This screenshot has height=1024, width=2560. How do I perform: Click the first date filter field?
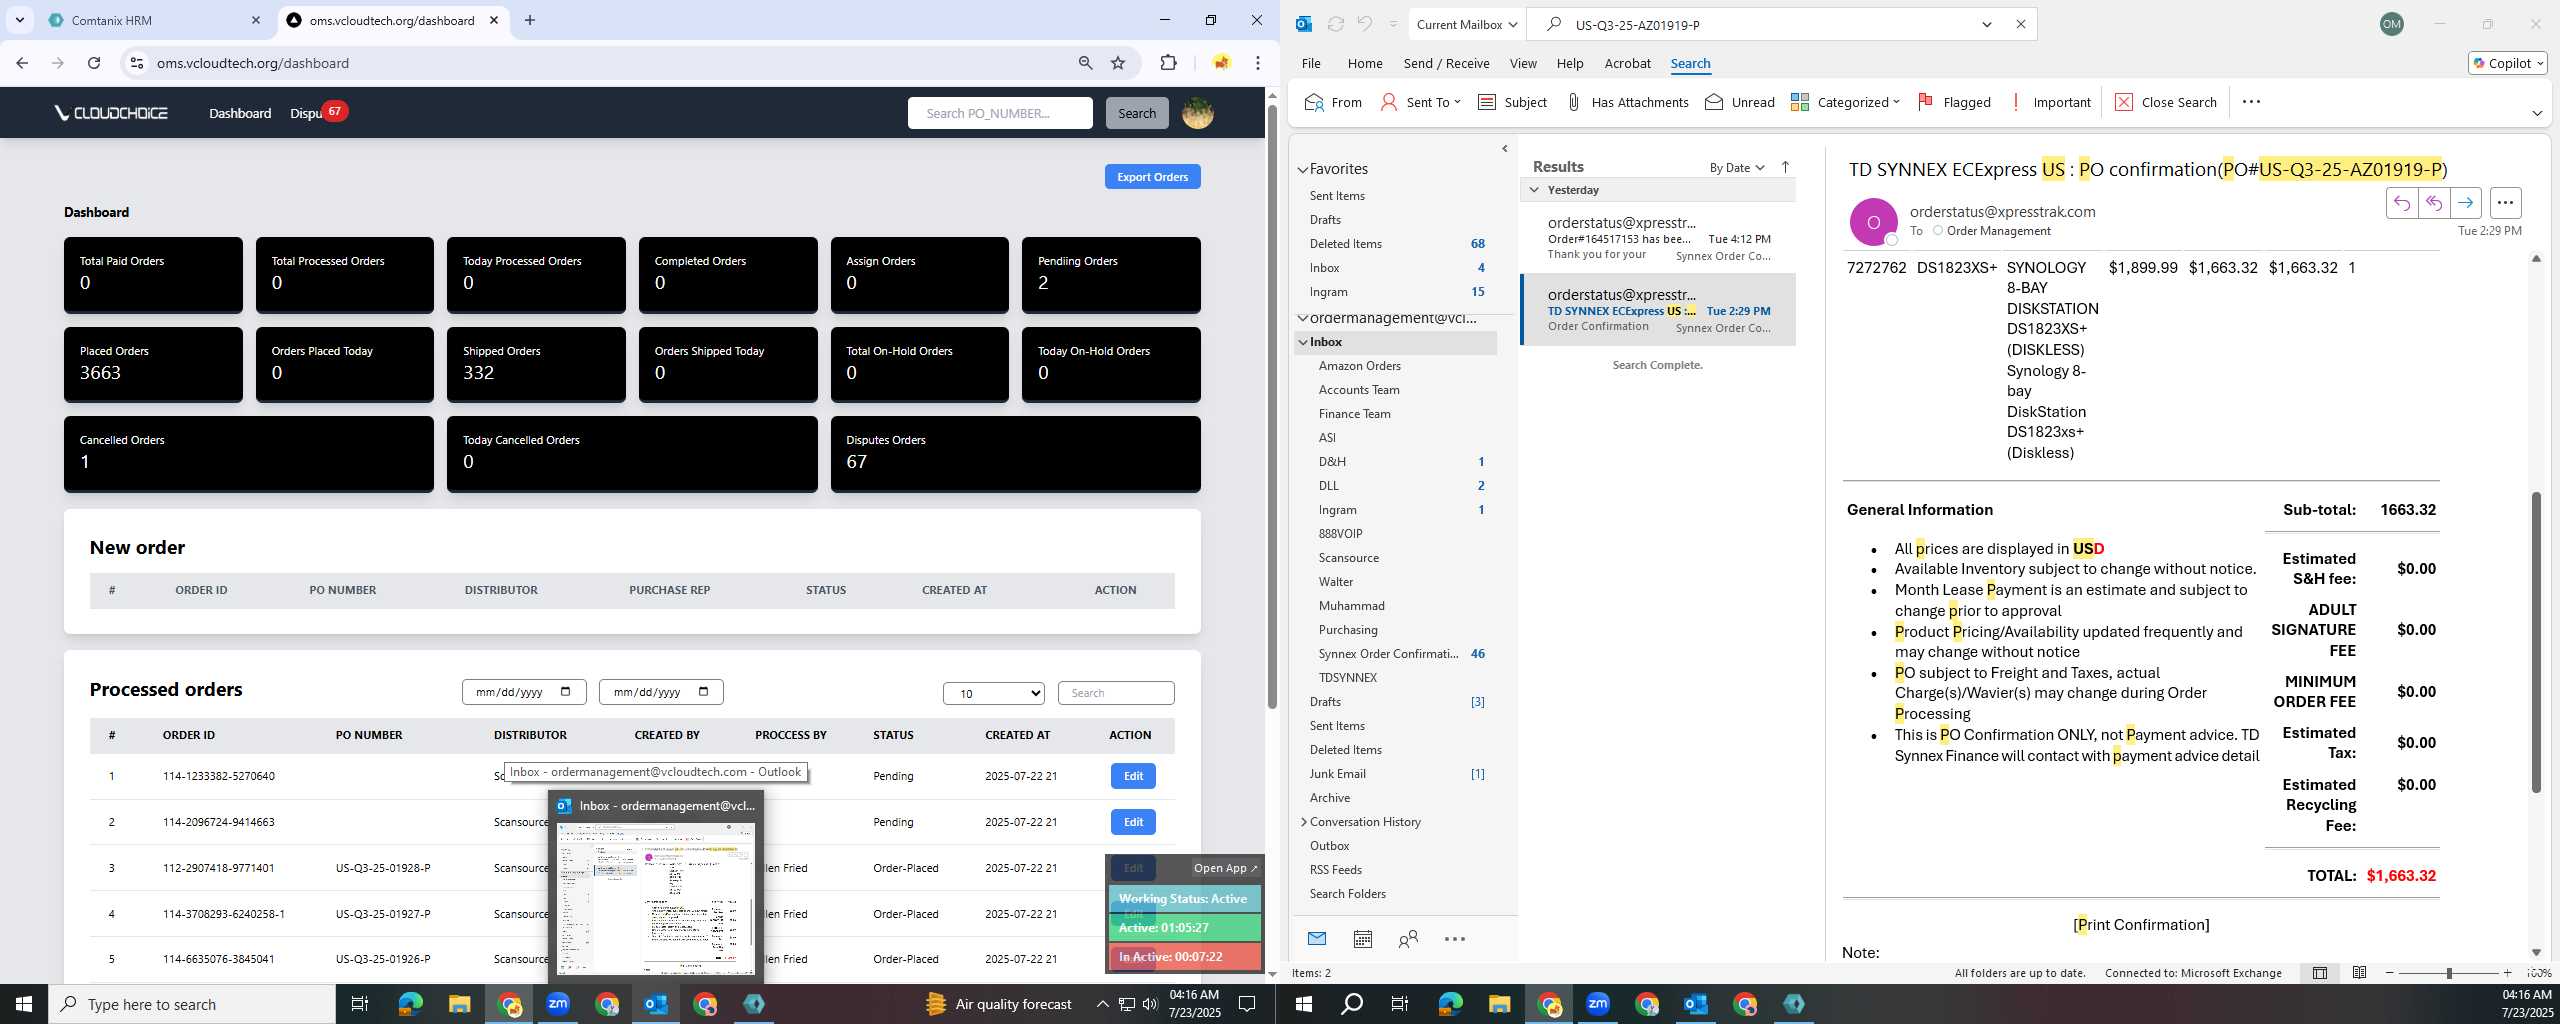(x=524, y=692)
